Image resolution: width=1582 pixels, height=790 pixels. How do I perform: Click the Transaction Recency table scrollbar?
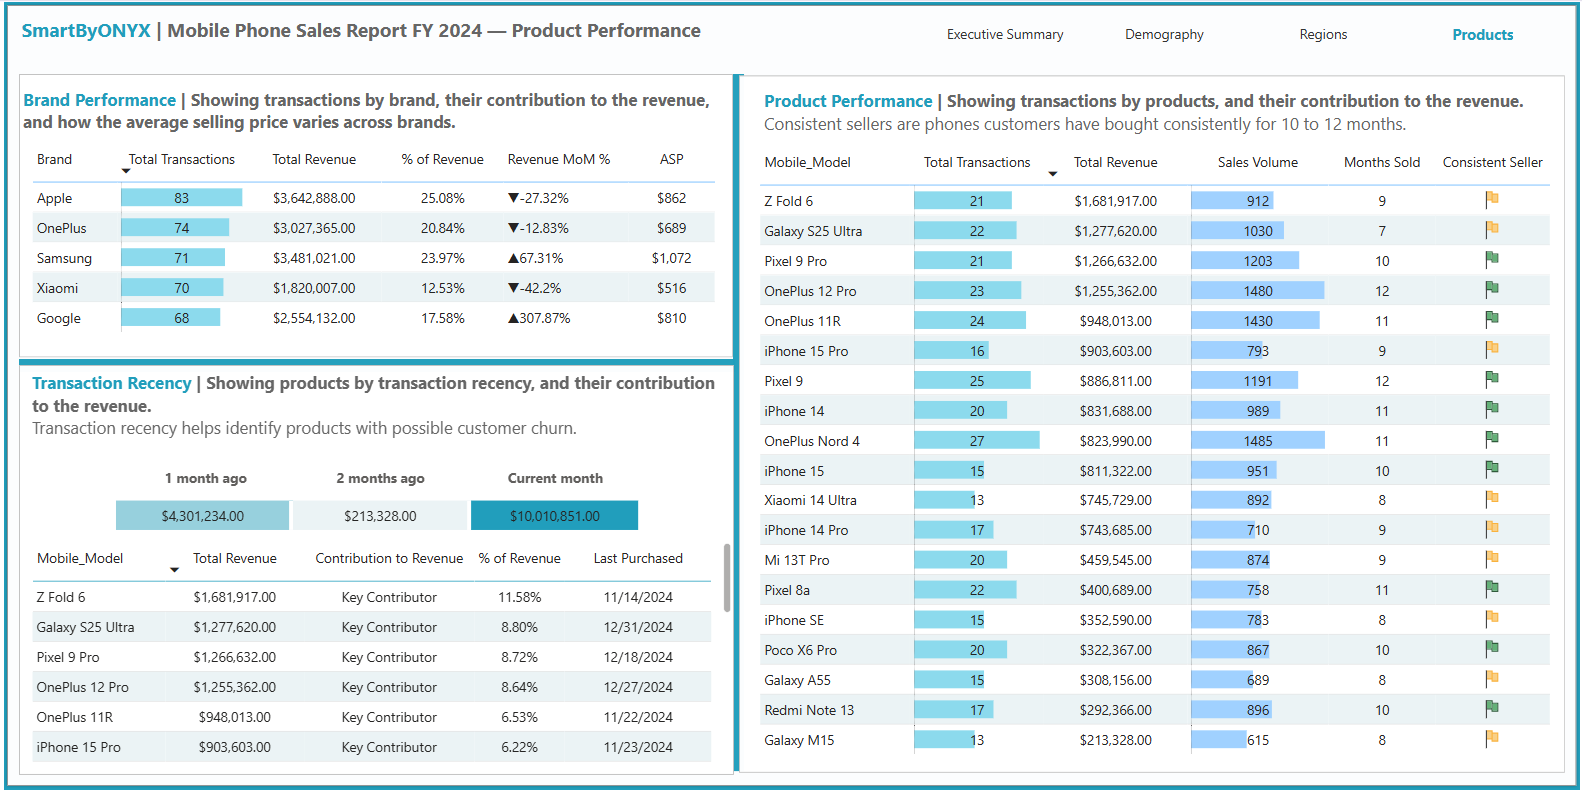pos(727,578)
